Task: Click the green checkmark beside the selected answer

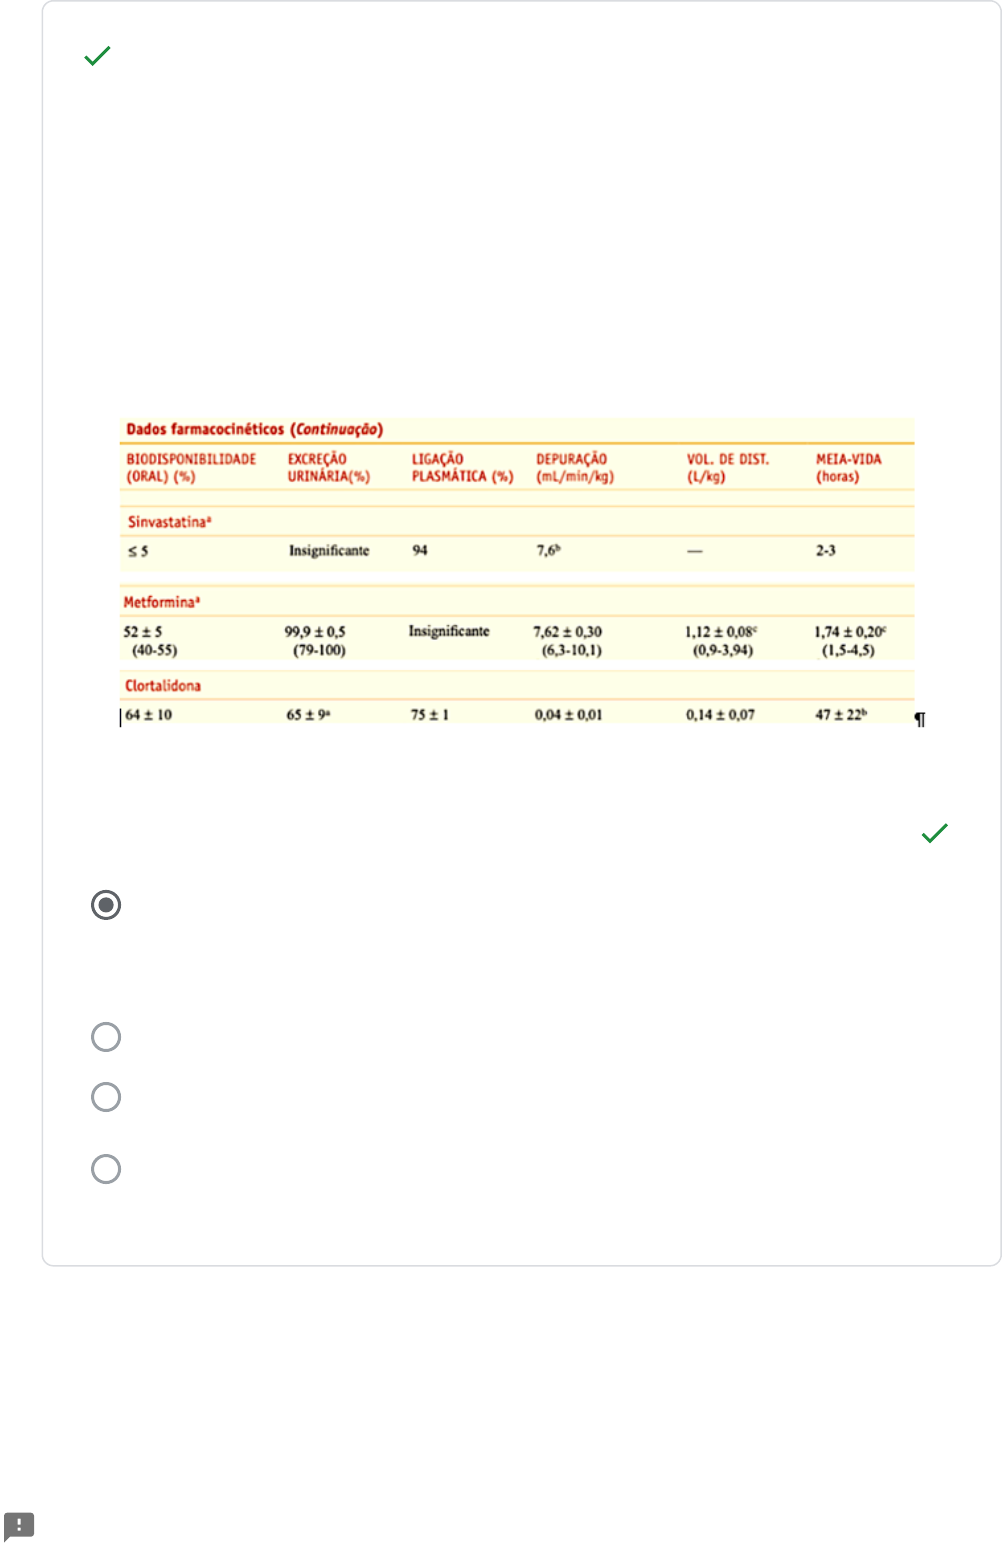Action: (934, 833)
